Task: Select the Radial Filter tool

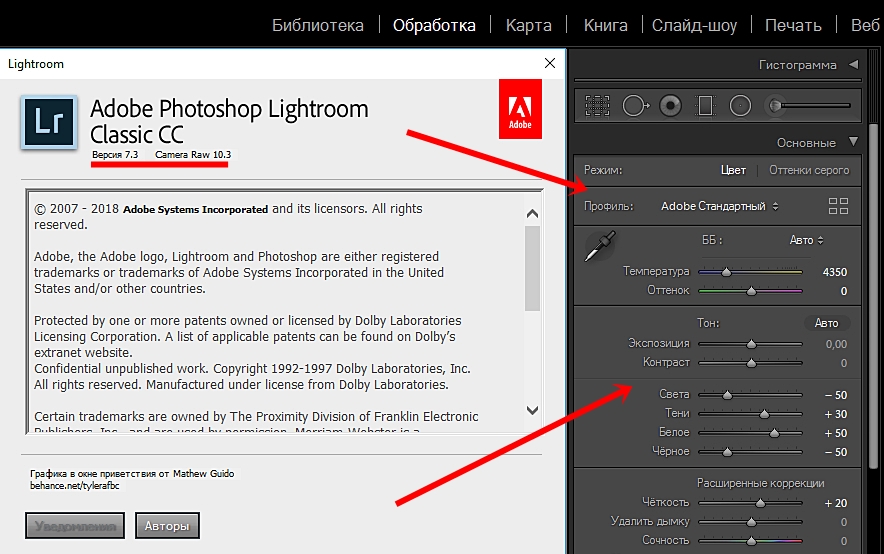Action: [x=740, y=105]
